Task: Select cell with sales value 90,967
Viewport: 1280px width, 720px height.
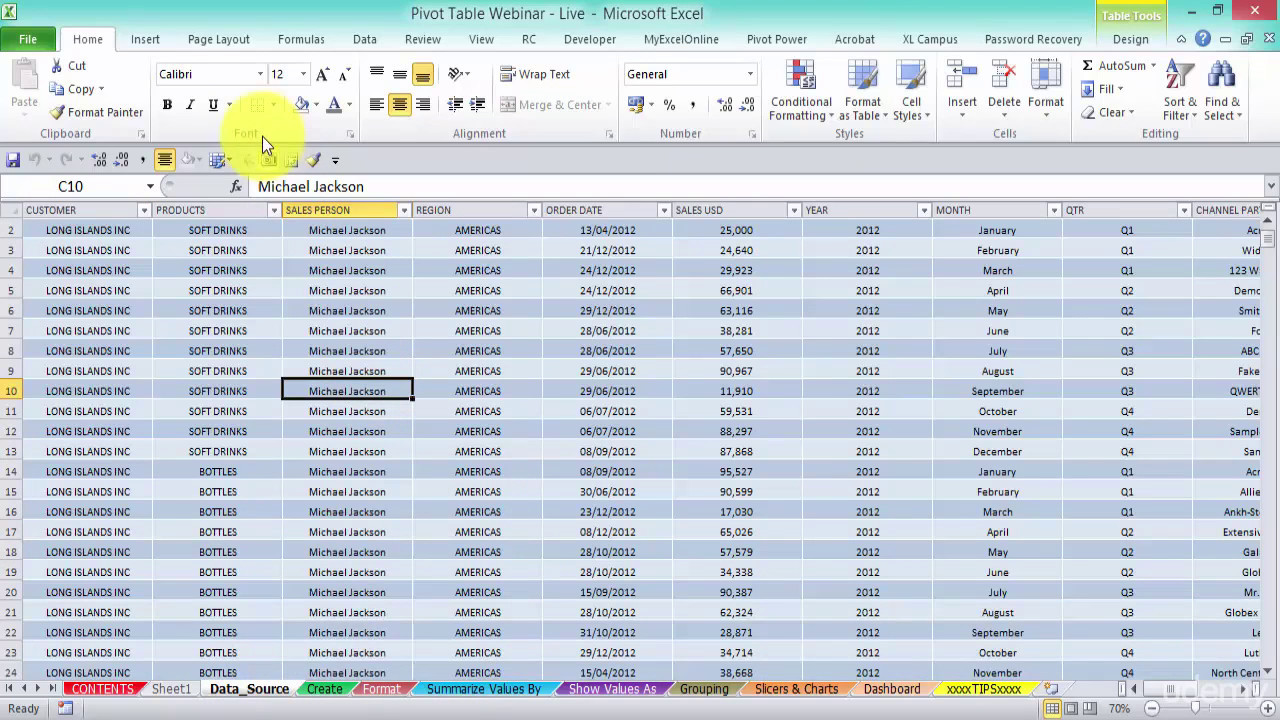Action: [737, 371]
